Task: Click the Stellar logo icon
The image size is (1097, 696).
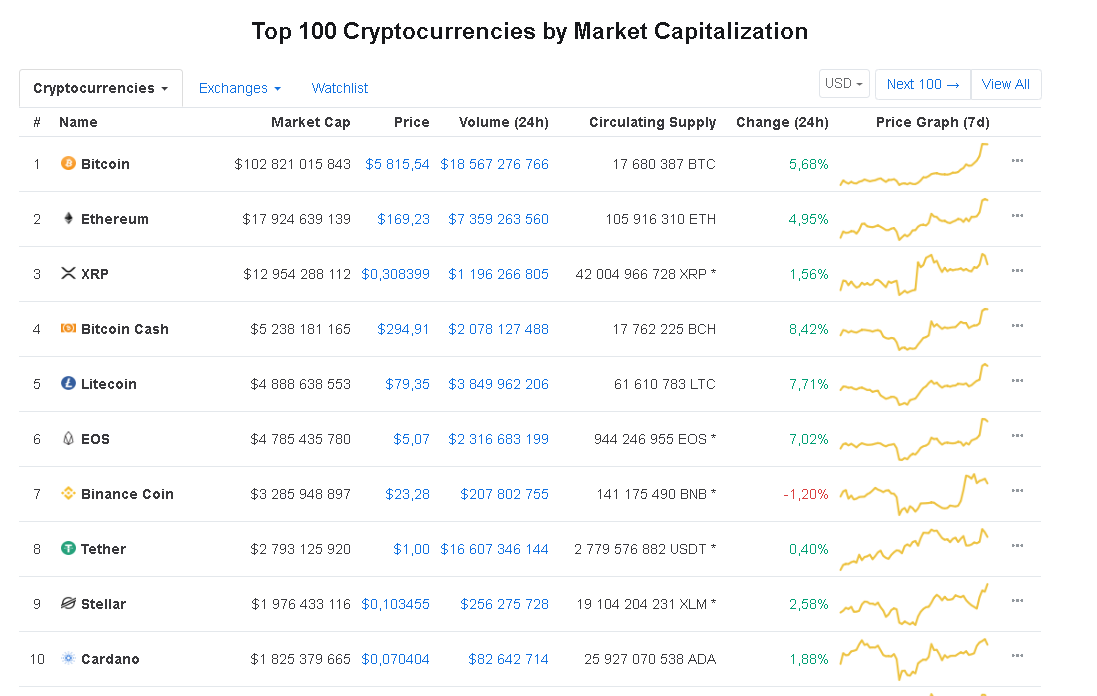Action: click(x=68, y=604)
